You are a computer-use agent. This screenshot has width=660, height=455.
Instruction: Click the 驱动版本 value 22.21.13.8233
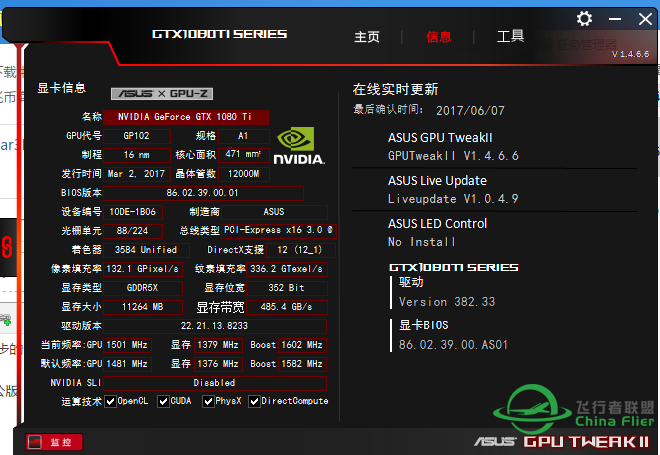point(215,326)
